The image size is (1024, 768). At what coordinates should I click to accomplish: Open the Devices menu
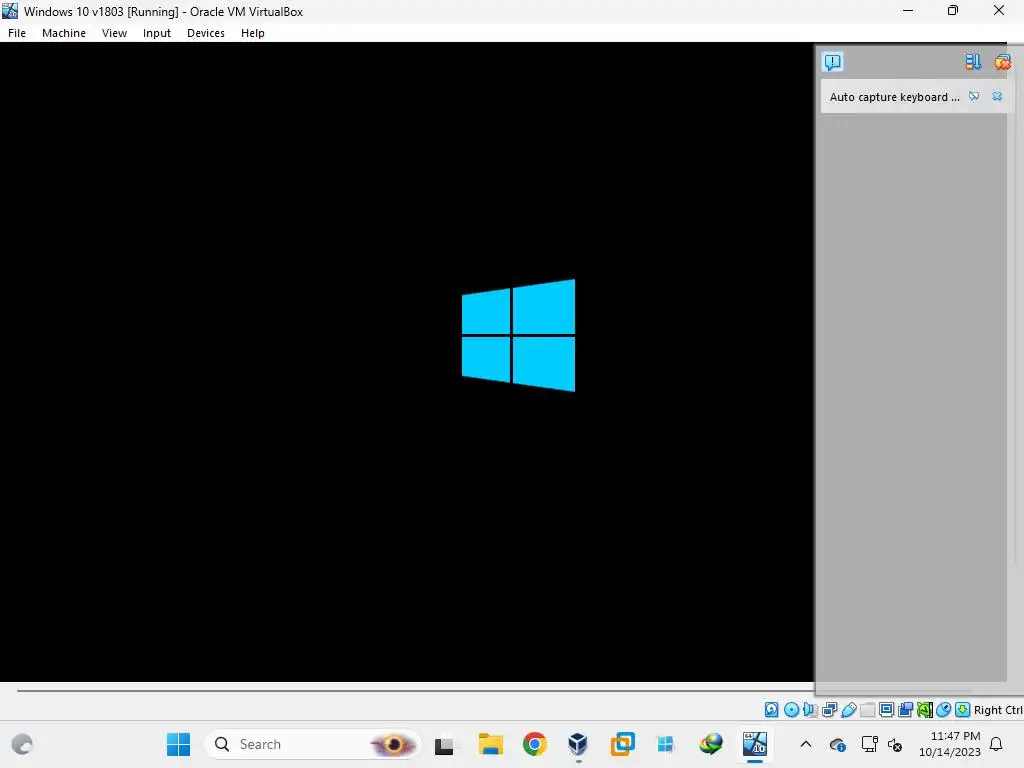[206, 33]
